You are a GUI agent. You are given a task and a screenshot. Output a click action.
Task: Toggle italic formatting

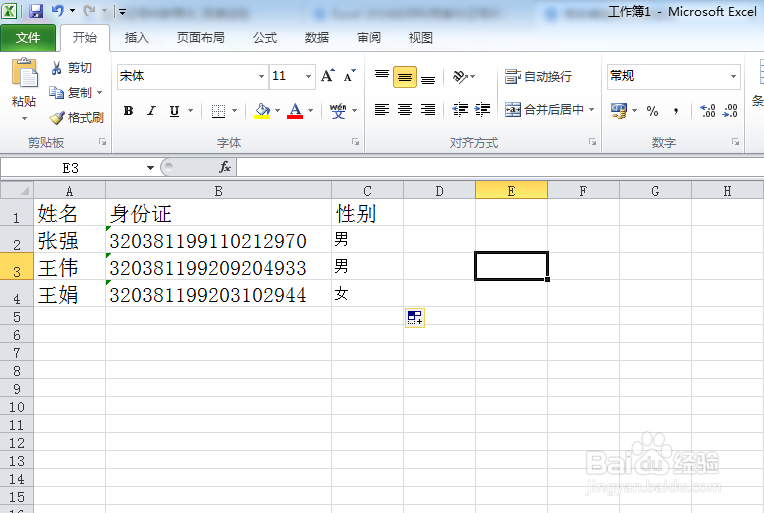[152, 111]
